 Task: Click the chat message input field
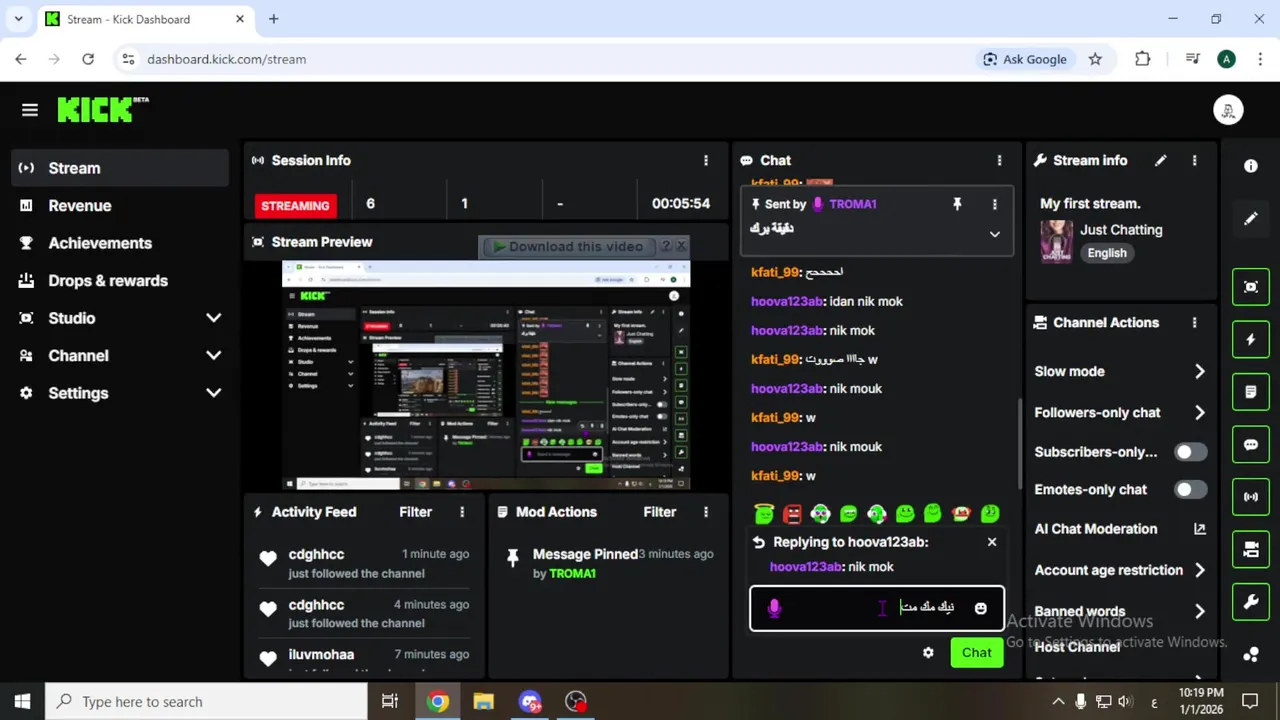[877, 608]
